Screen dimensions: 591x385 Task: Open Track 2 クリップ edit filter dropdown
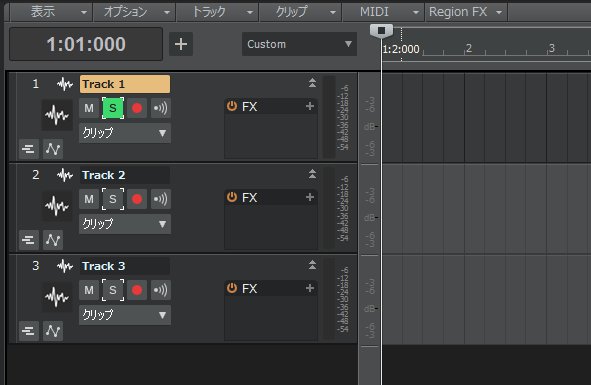125,224
